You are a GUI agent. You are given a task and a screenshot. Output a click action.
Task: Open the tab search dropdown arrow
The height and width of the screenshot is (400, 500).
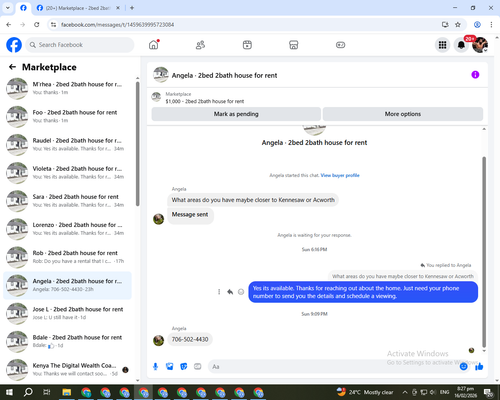(x=8, y=8)
